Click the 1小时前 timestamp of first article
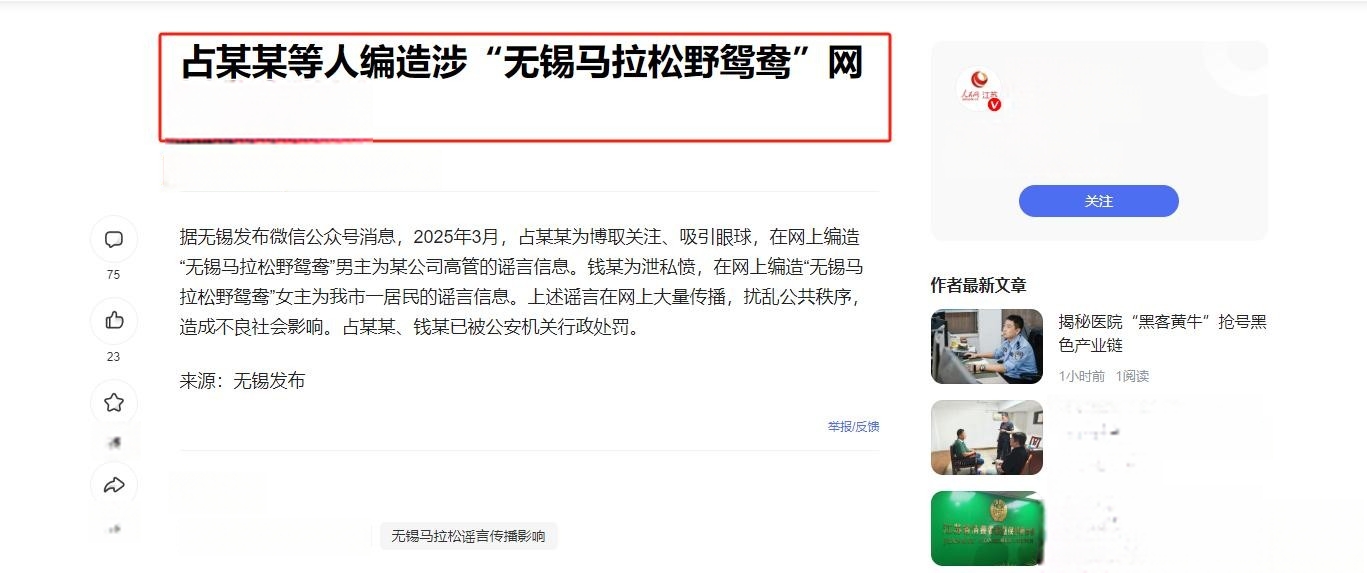Screen dimensions: 1367x573 (1082, 376)
